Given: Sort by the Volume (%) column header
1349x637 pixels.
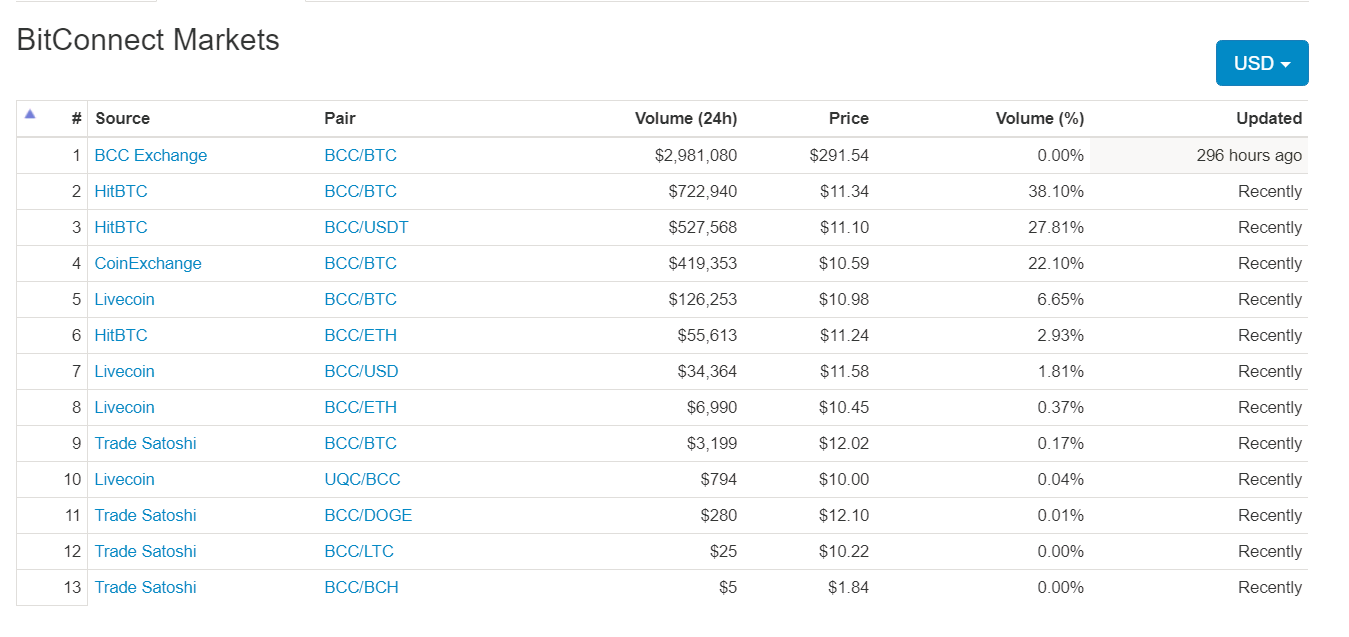Looking at the screenshot, I should 1040,118.
